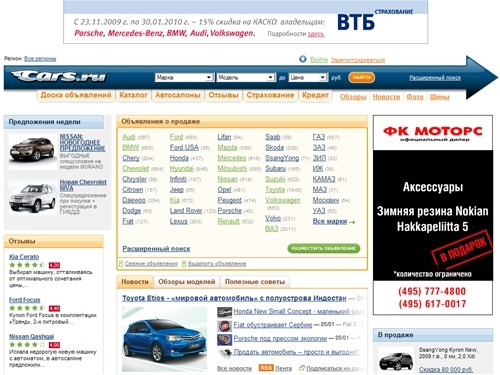The width and height of the screenshot is (500, 375).
Task: Click the round login icon beside Войти
Action: (x=303, y=59)
